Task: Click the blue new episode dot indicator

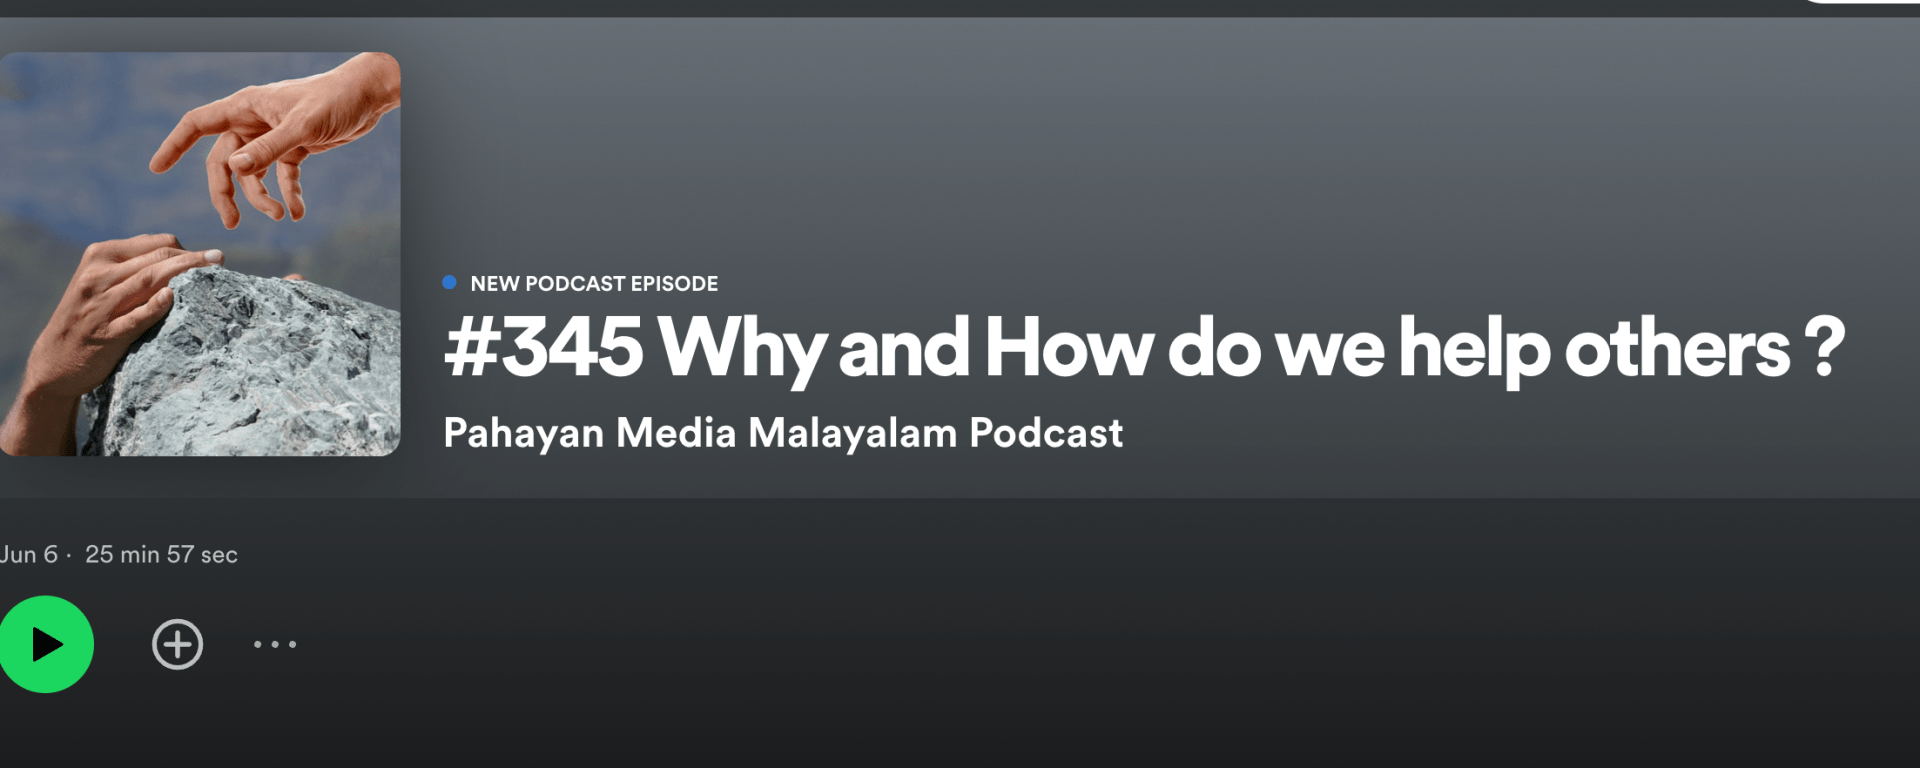Action: pos(449,283)
